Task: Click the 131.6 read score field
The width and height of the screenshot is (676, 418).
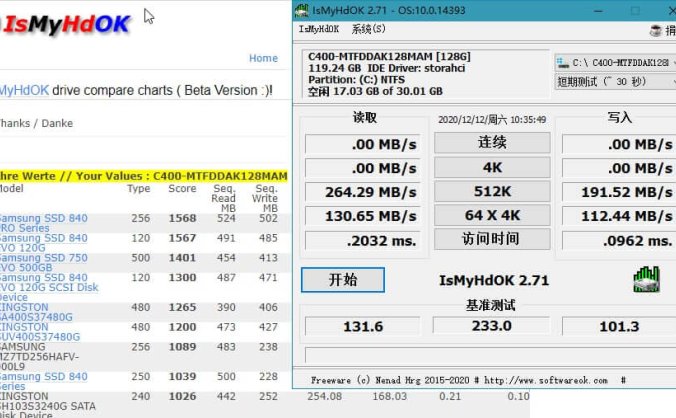Action: pyautogui.click(x=362, y=326)
